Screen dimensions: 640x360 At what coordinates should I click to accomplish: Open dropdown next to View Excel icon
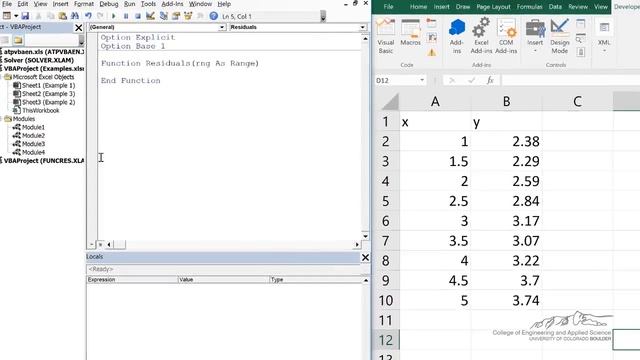tap(16, 16)
